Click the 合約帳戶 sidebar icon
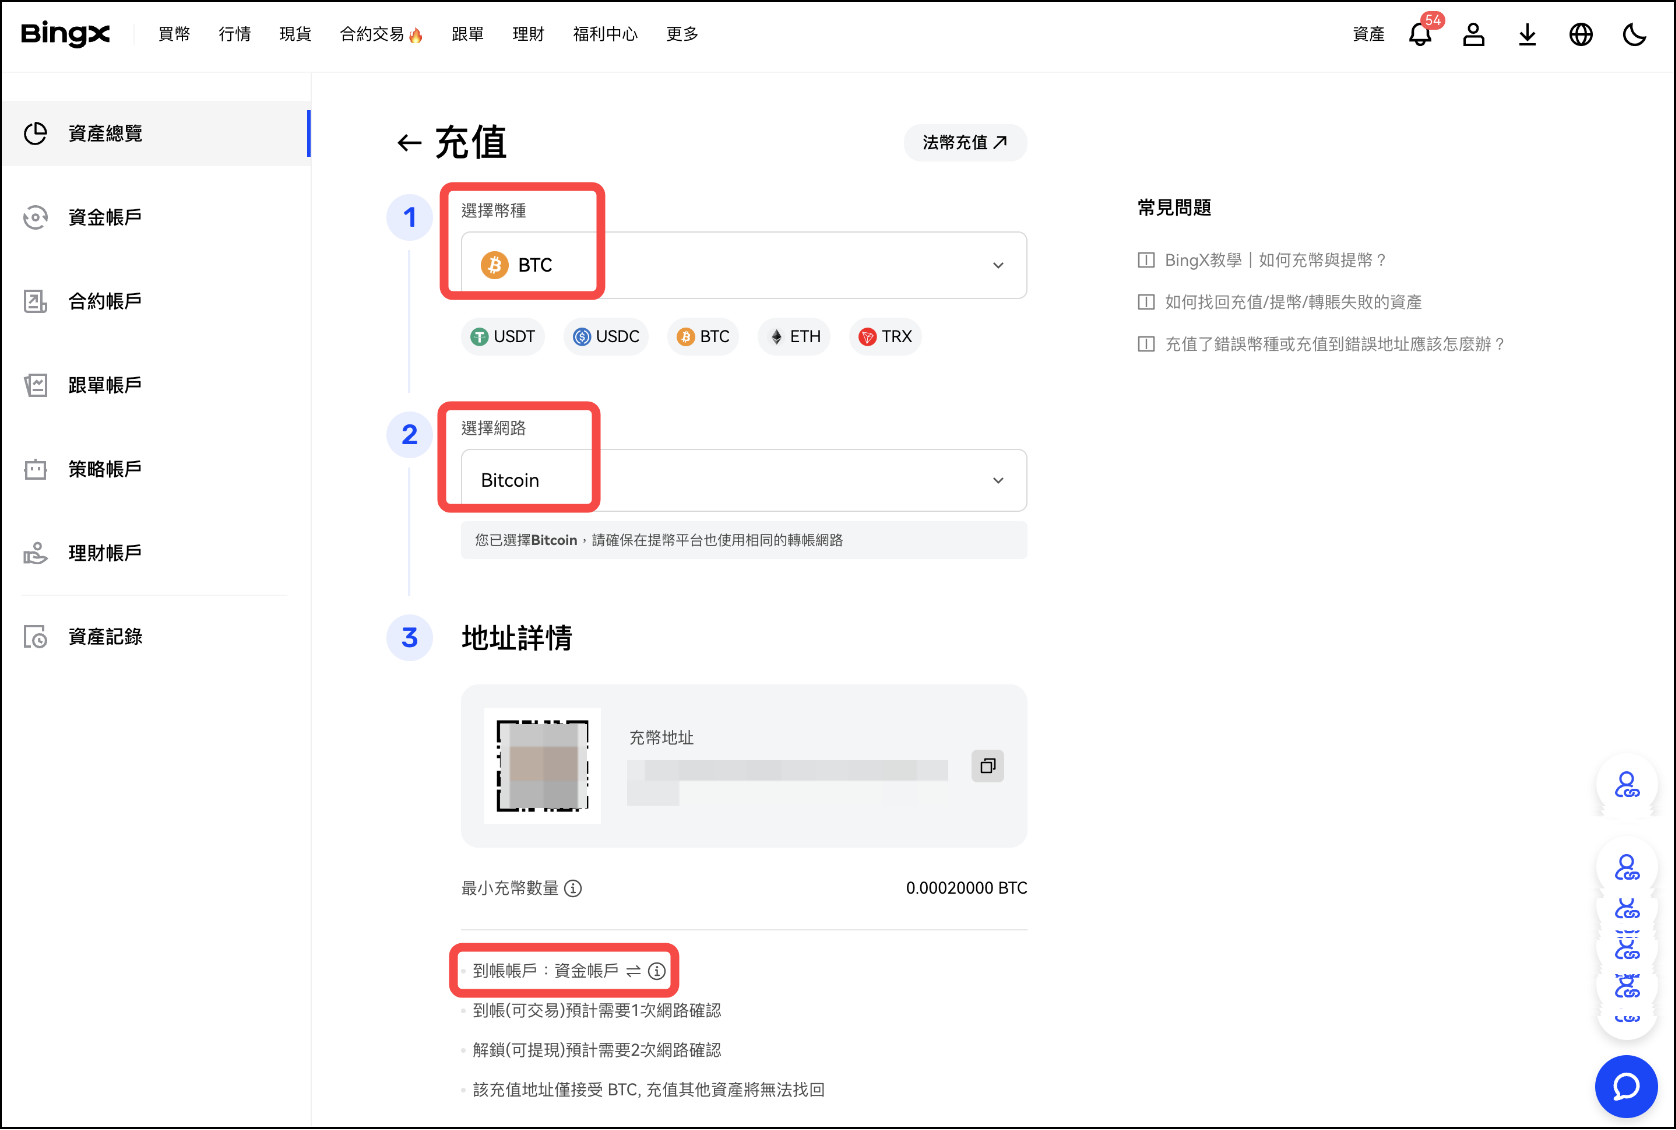1676x1130 pixels. (x=36, y=301)
